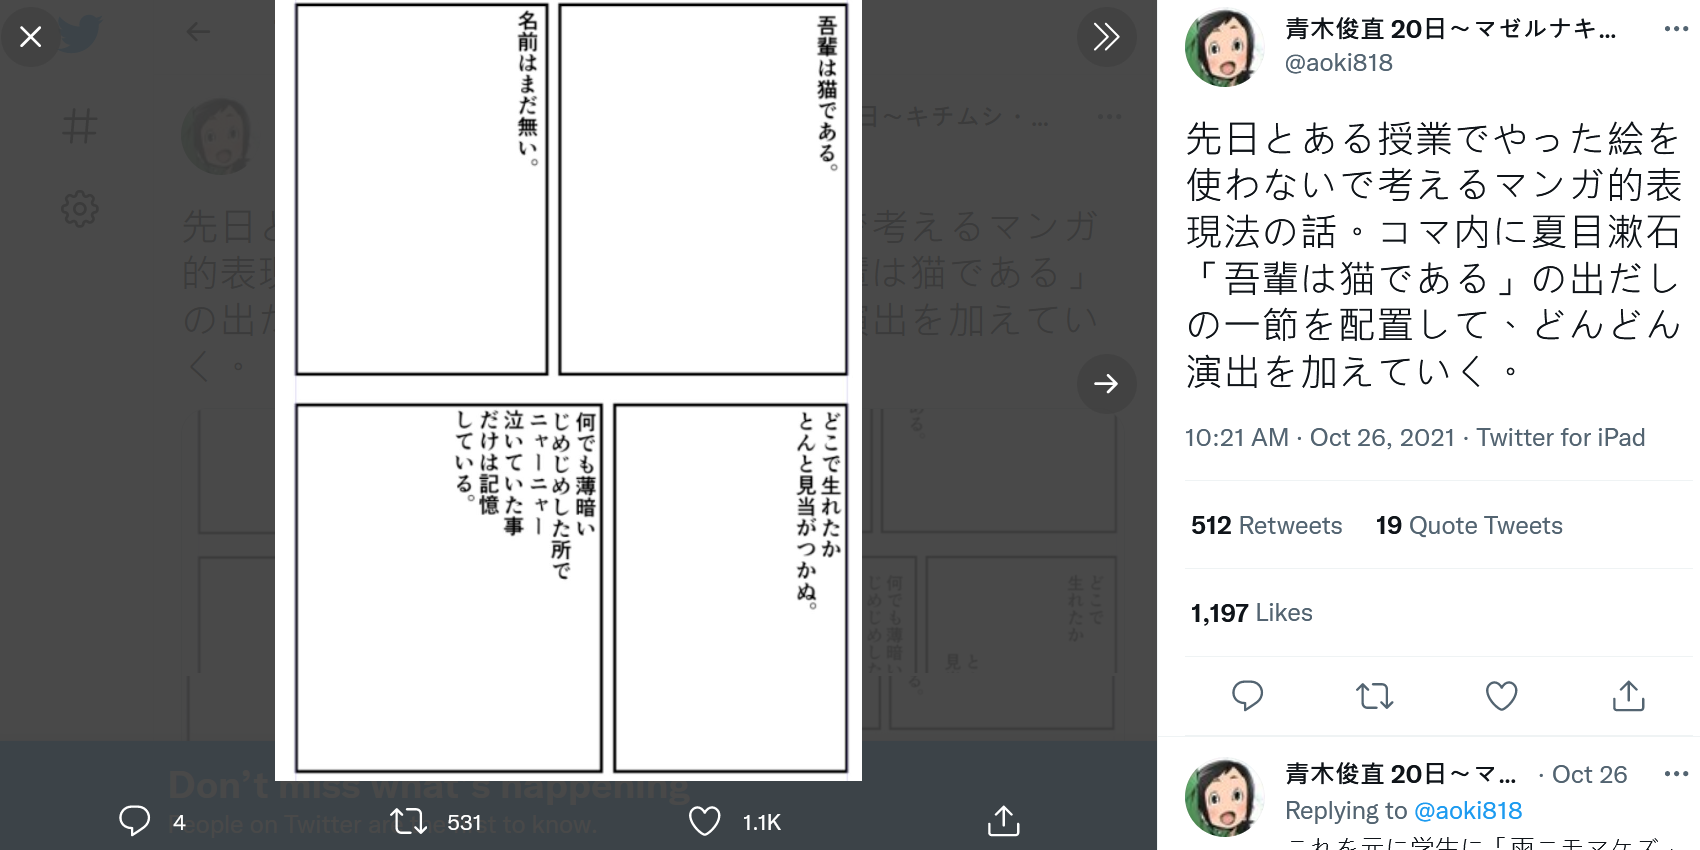Open 512 Retweets list

point(1266,525)
